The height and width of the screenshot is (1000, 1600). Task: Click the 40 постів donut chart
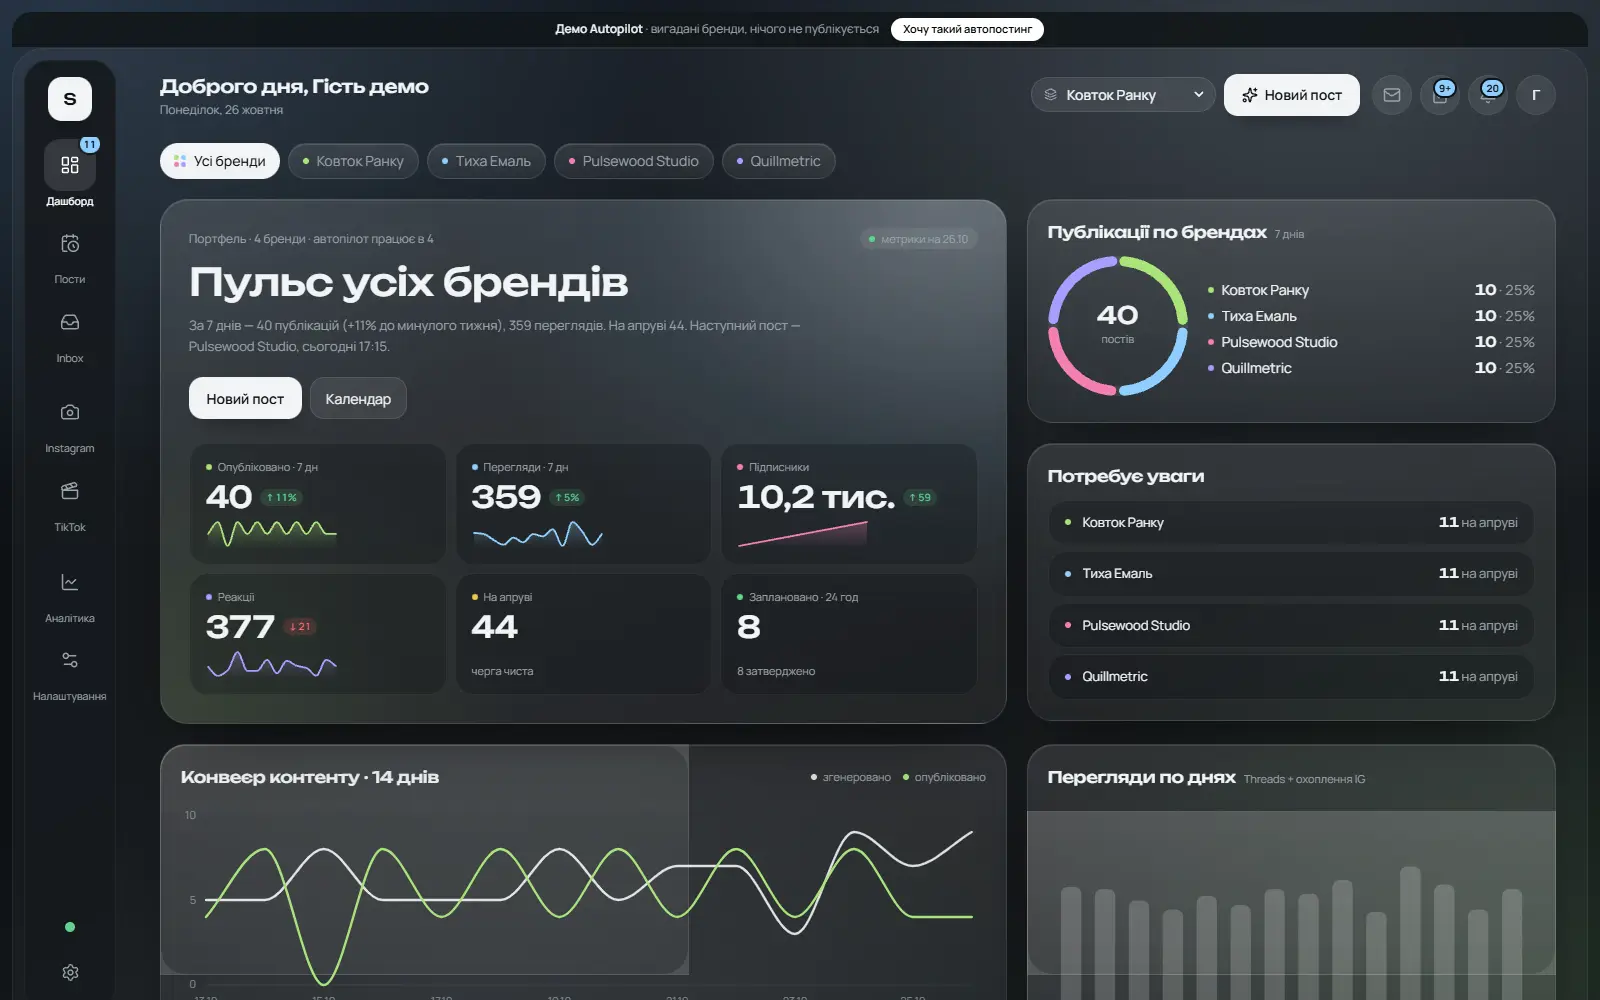(x=1118, y=326)
